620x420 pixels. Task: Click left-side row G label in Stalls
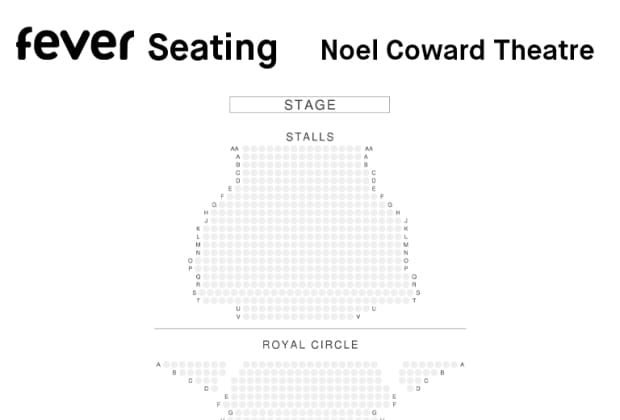tap(214, 205)
